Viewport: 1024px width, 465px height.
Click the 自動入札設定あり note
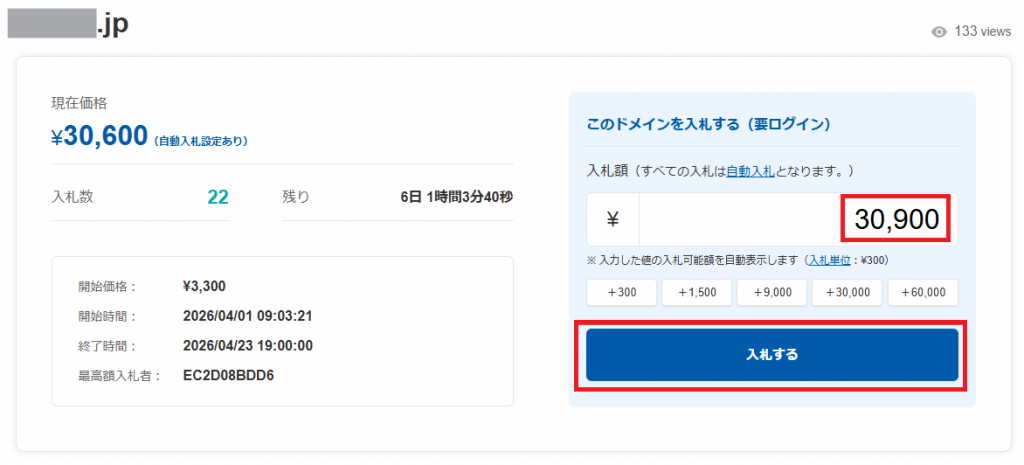202,141
